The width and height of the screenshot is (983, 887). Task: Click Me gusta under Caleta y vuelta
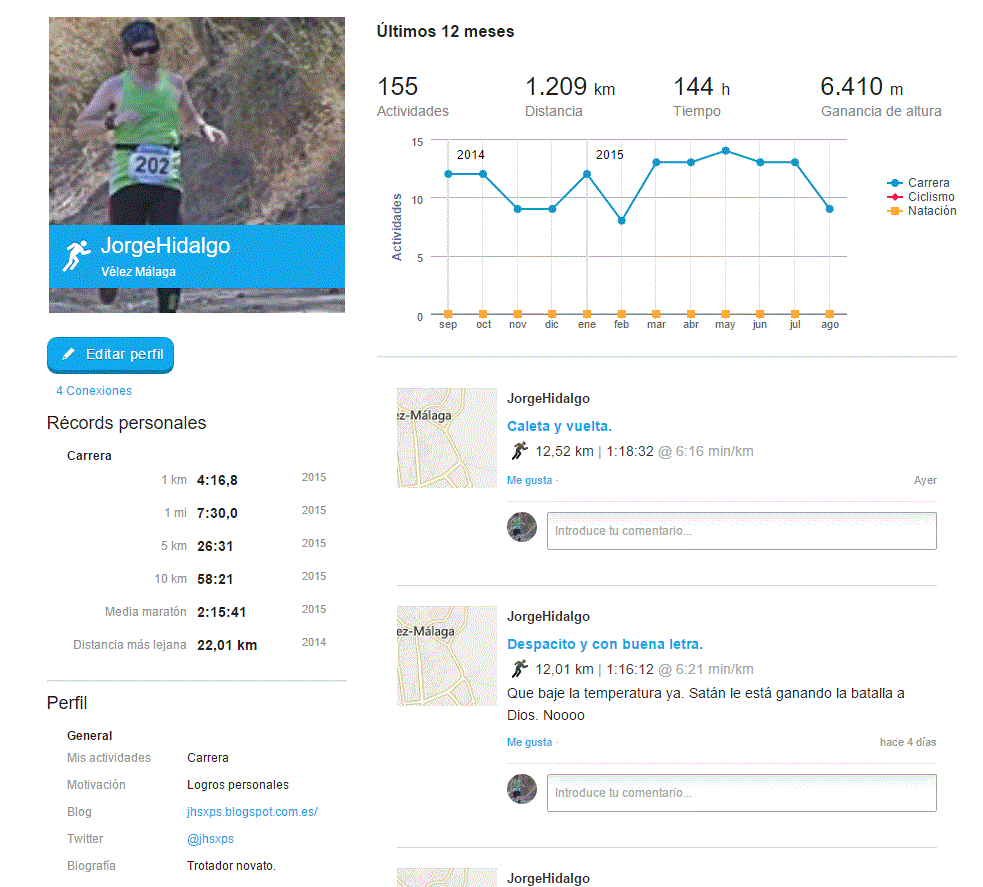click(x=530, y=480)
